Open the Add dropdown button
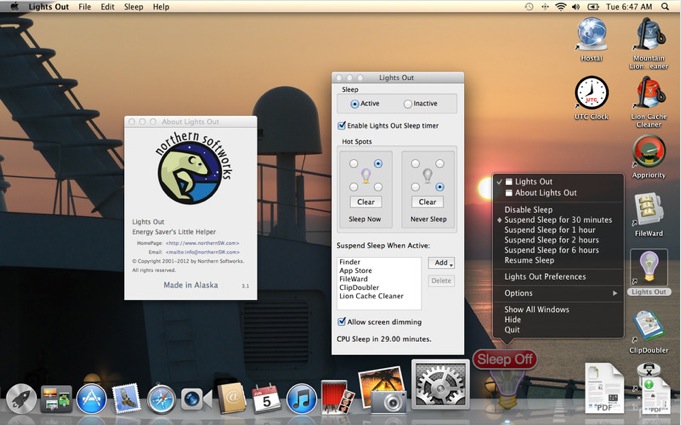 [x=441, y=263]
